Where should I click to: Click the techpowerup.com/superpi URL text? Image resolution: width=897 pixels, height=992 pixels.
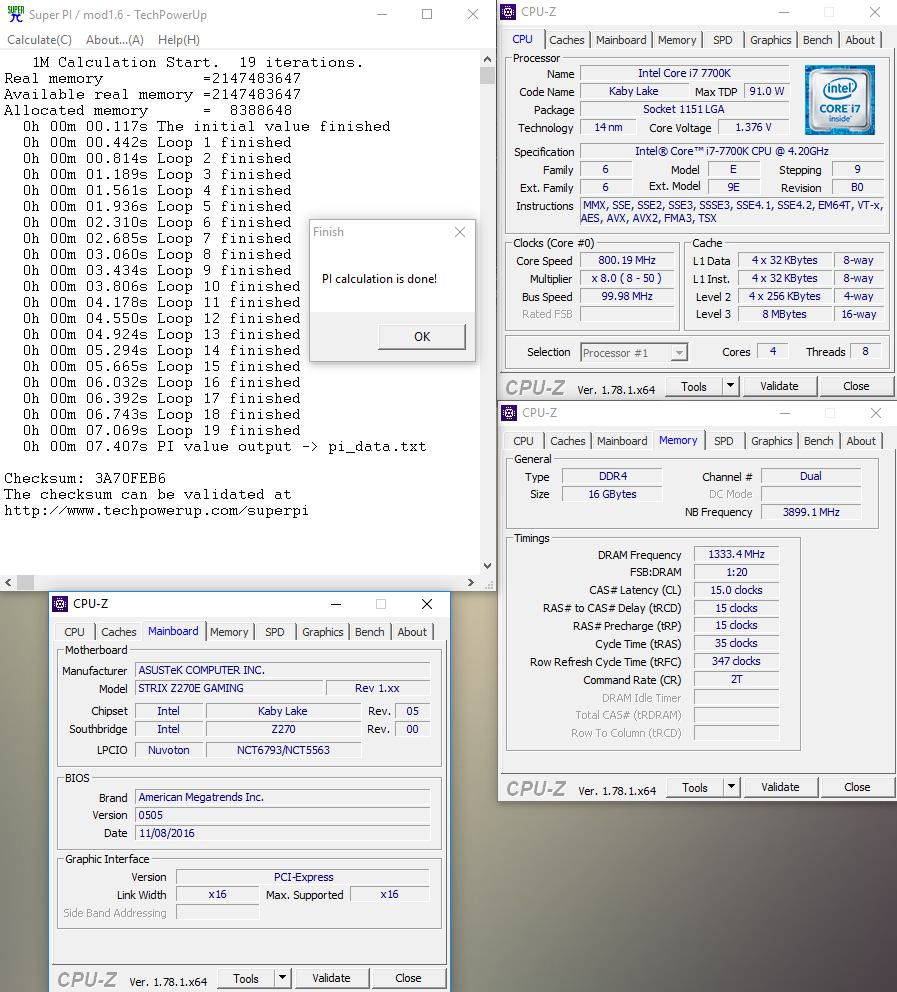[156, 511]
